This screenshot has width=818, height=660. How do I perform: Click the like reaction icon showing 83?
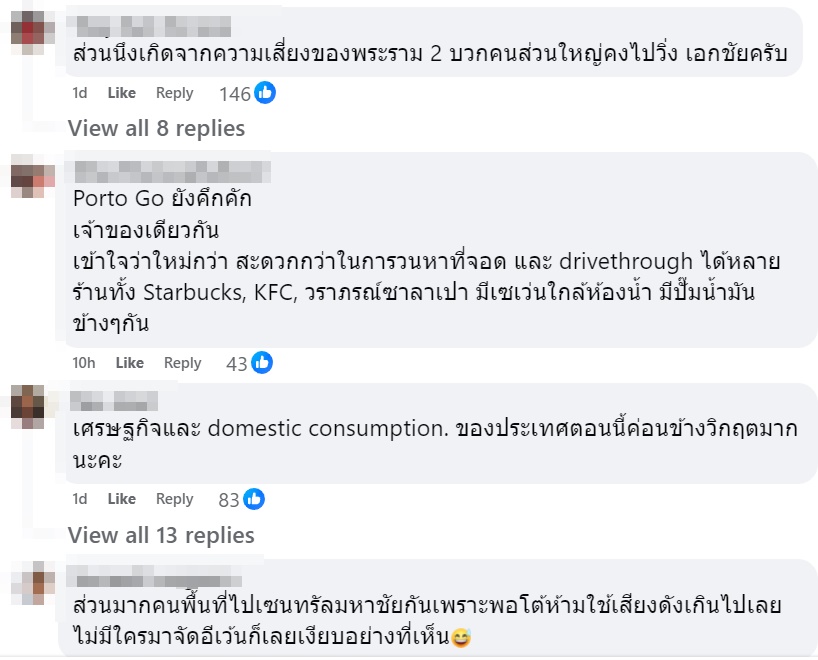coord(254,499)
